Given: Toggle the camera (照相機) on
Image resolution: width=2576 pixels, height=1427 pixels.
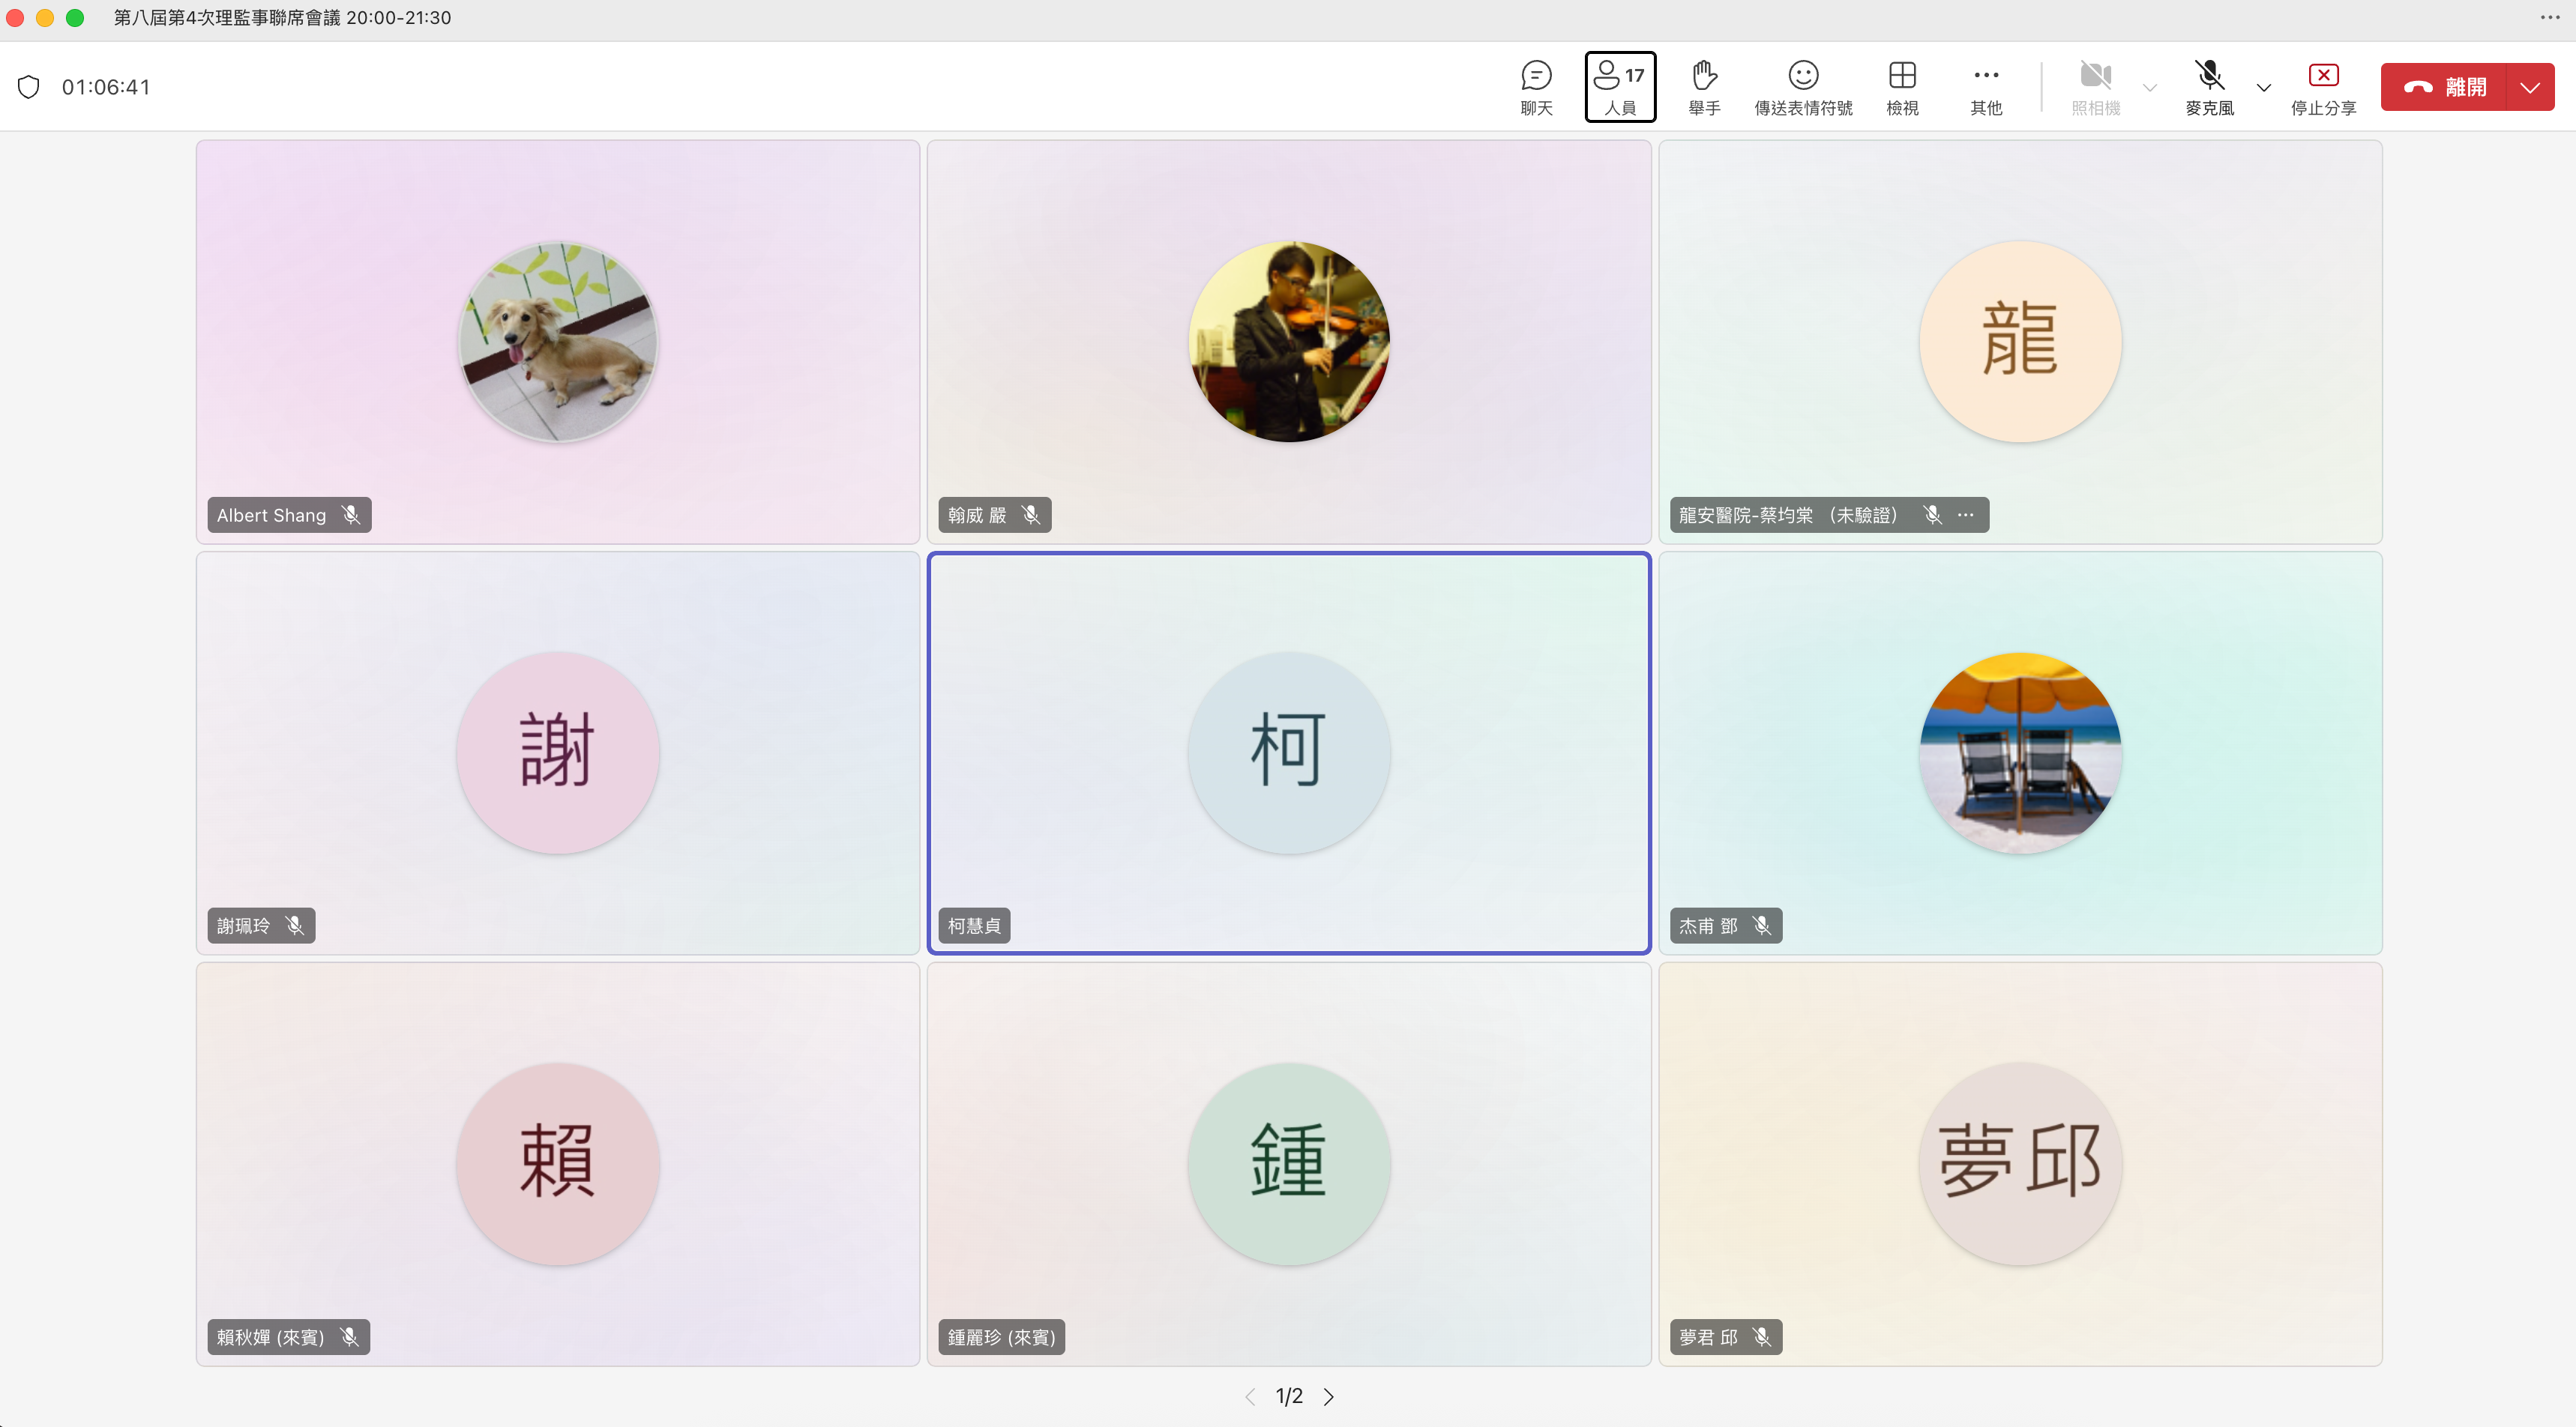Looking at the screenshot, I should 2095,87.
